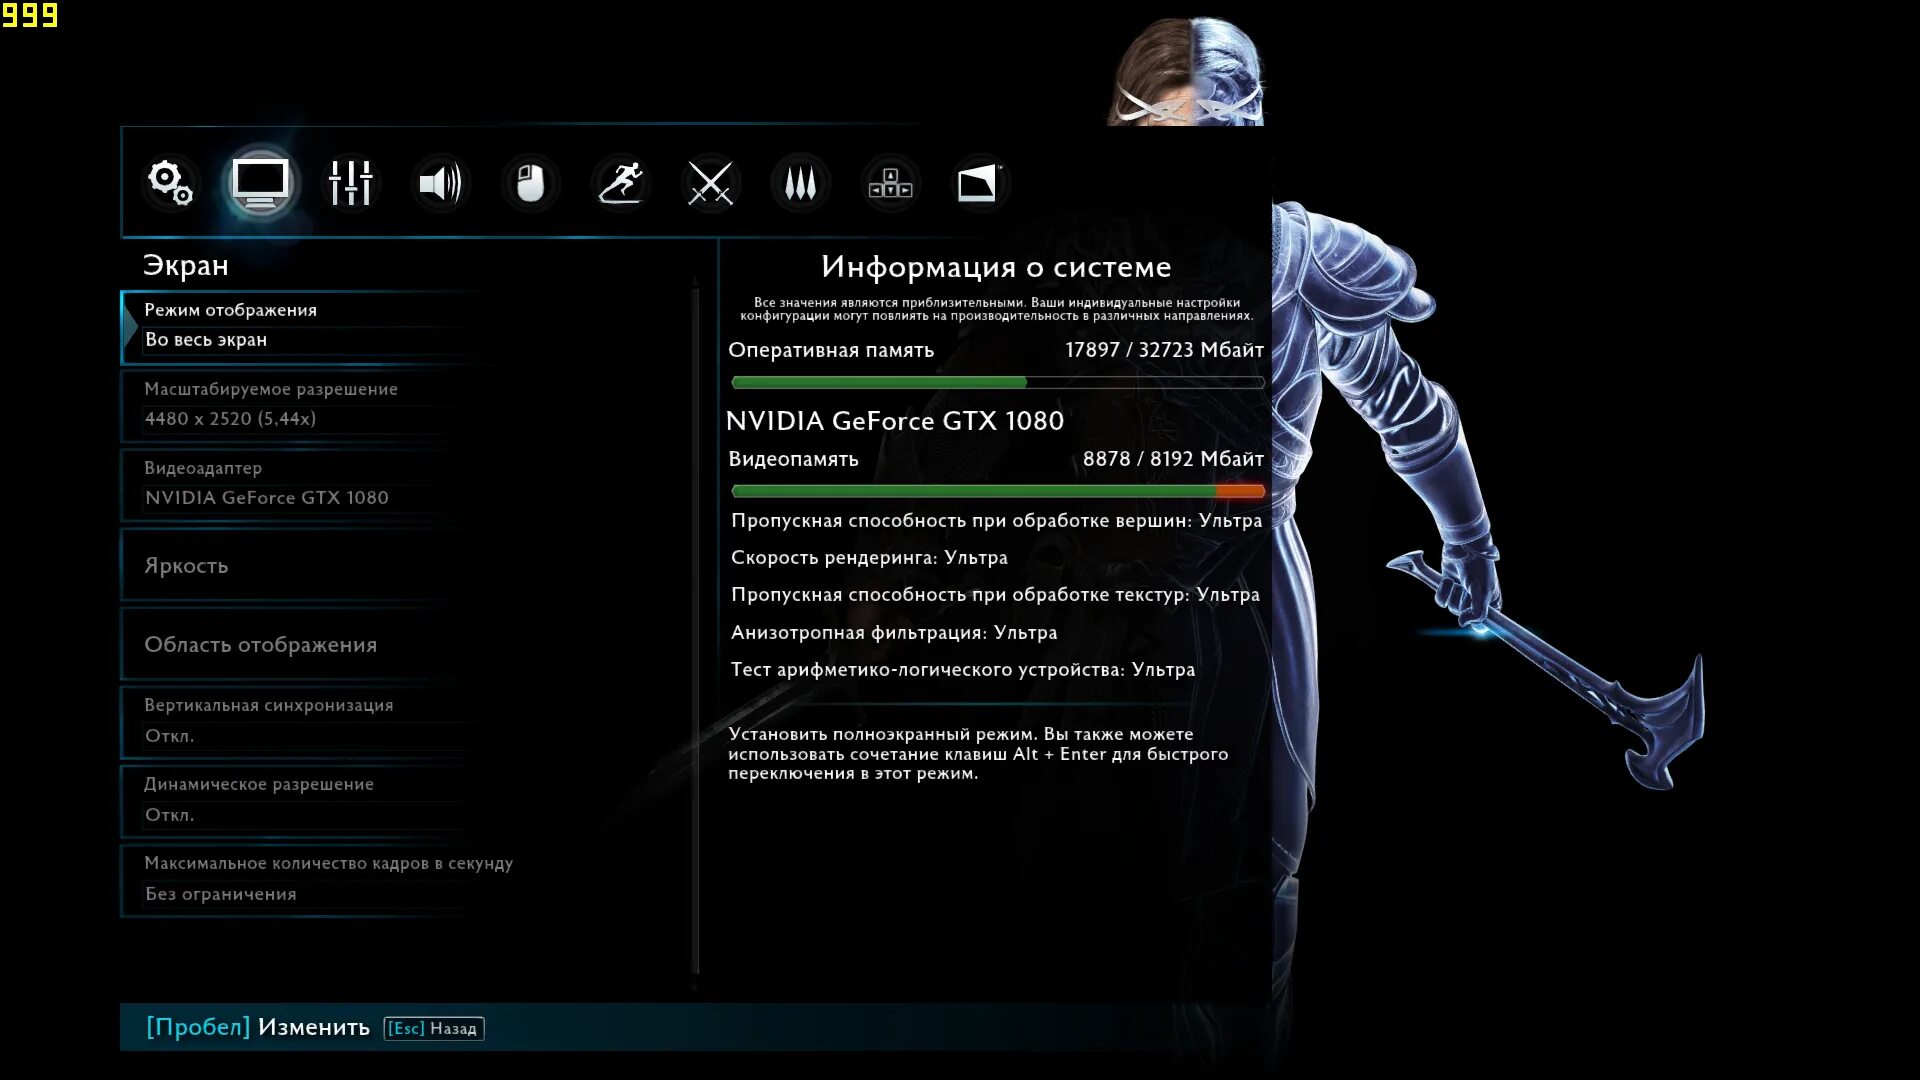Click the [Пробел] Изменить button

point(258,1027)
